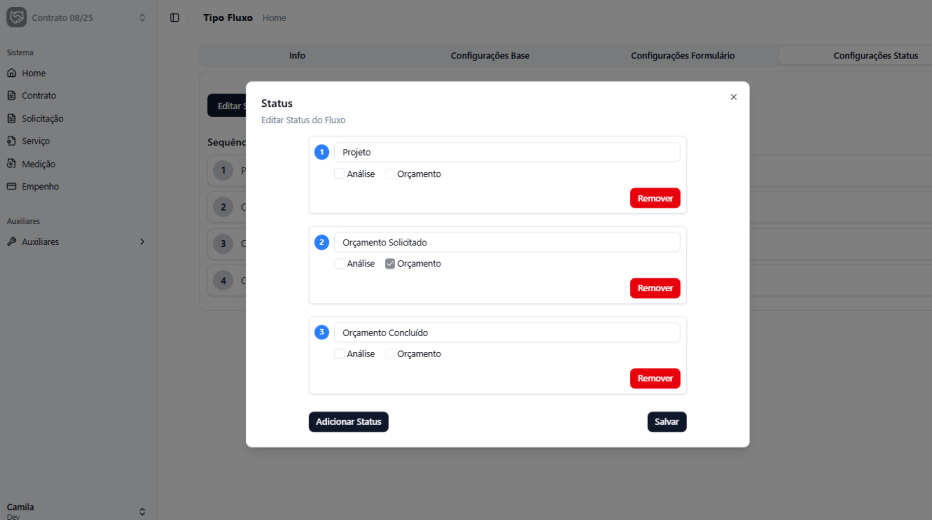Open Contrato in sidebar
Image resolution: width=932 pixels, height=520 pixels.
click(x=39, y=96)
